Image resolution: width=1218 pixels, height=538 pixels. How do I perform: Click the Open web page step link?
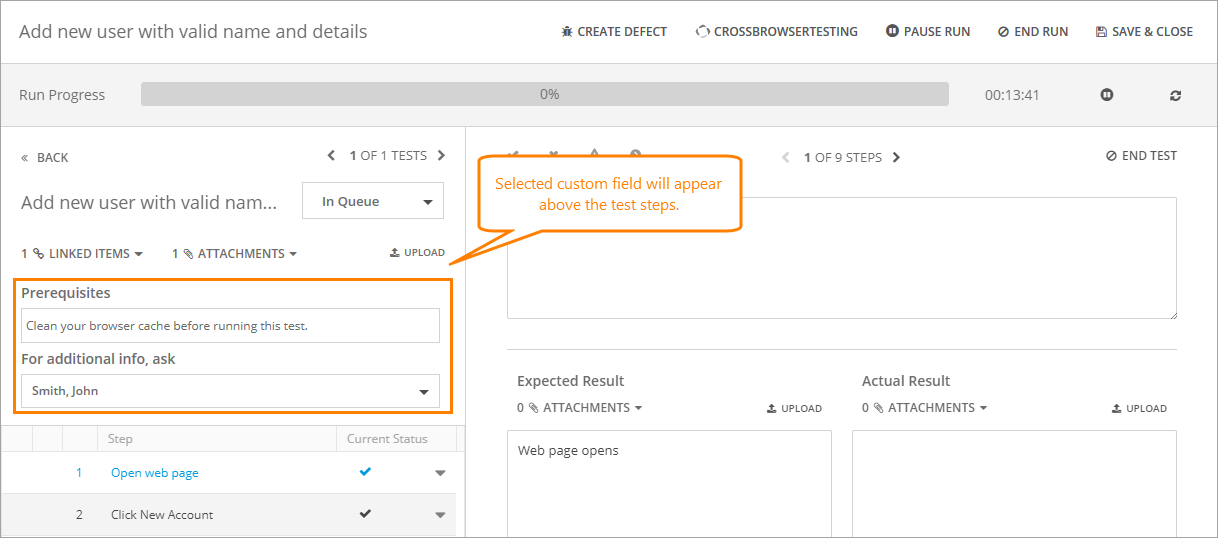[x=155, y=473]
